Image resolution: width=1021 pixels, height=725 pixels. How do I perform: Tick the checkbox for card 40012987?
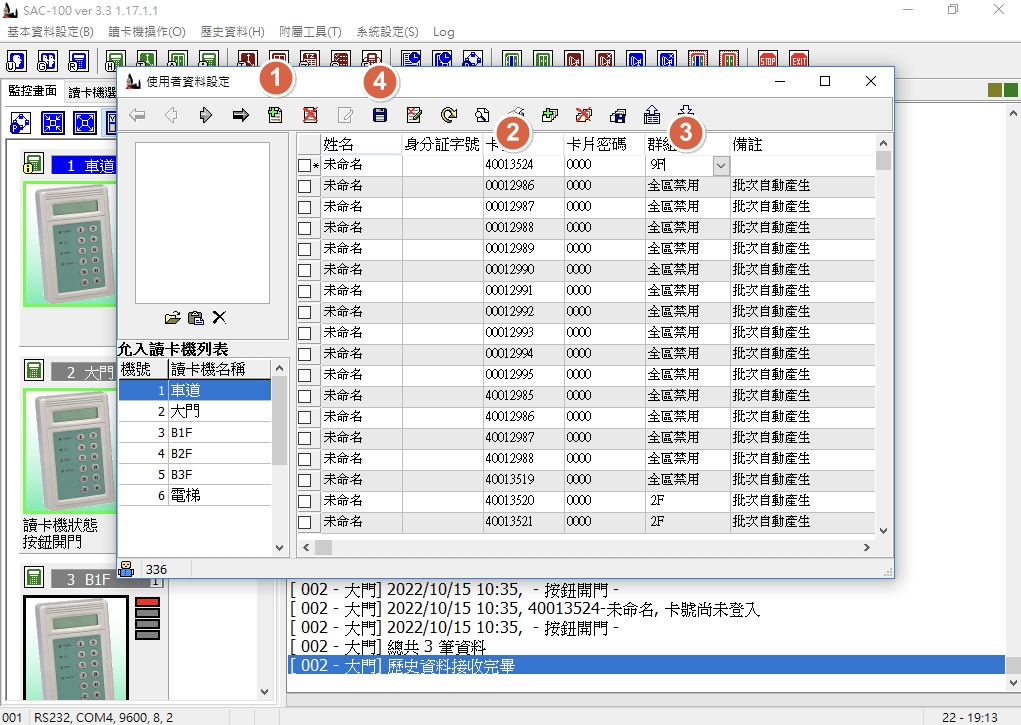pyautogui.click(x=304, y=438)
